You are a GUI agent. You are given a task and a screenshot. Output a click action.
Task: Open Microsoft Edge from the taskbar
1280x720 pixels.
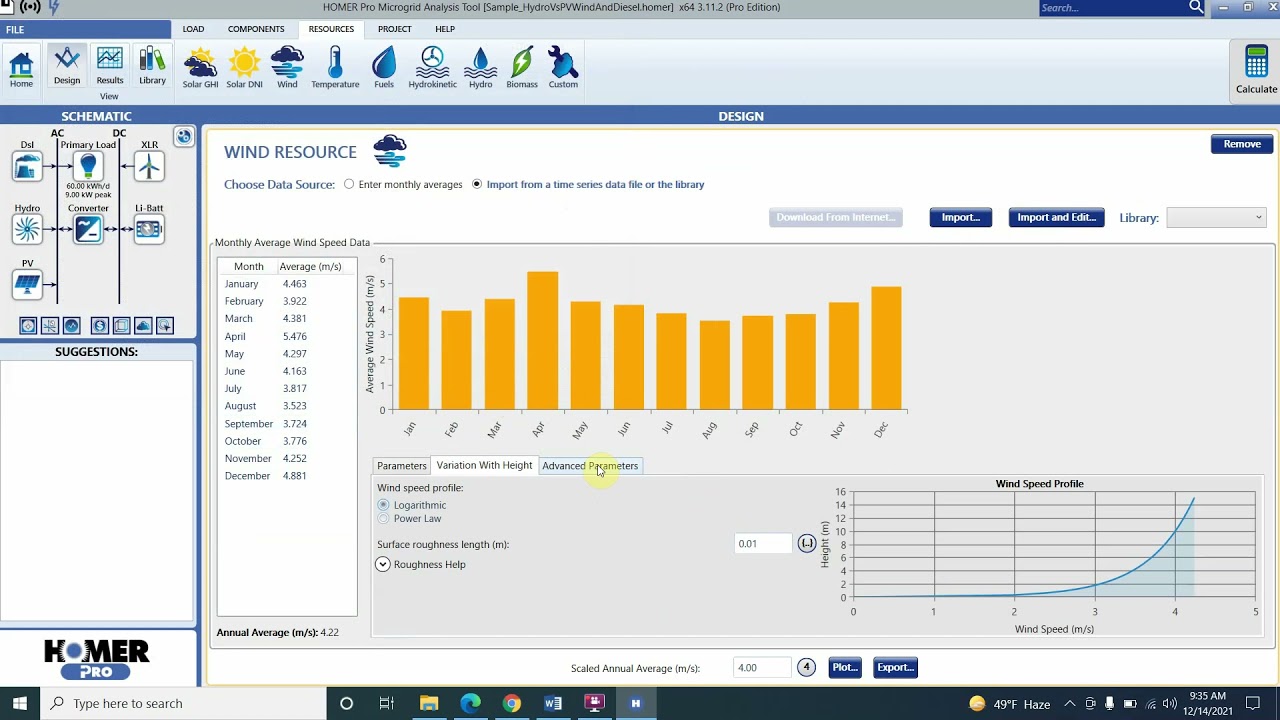point(470,703)
